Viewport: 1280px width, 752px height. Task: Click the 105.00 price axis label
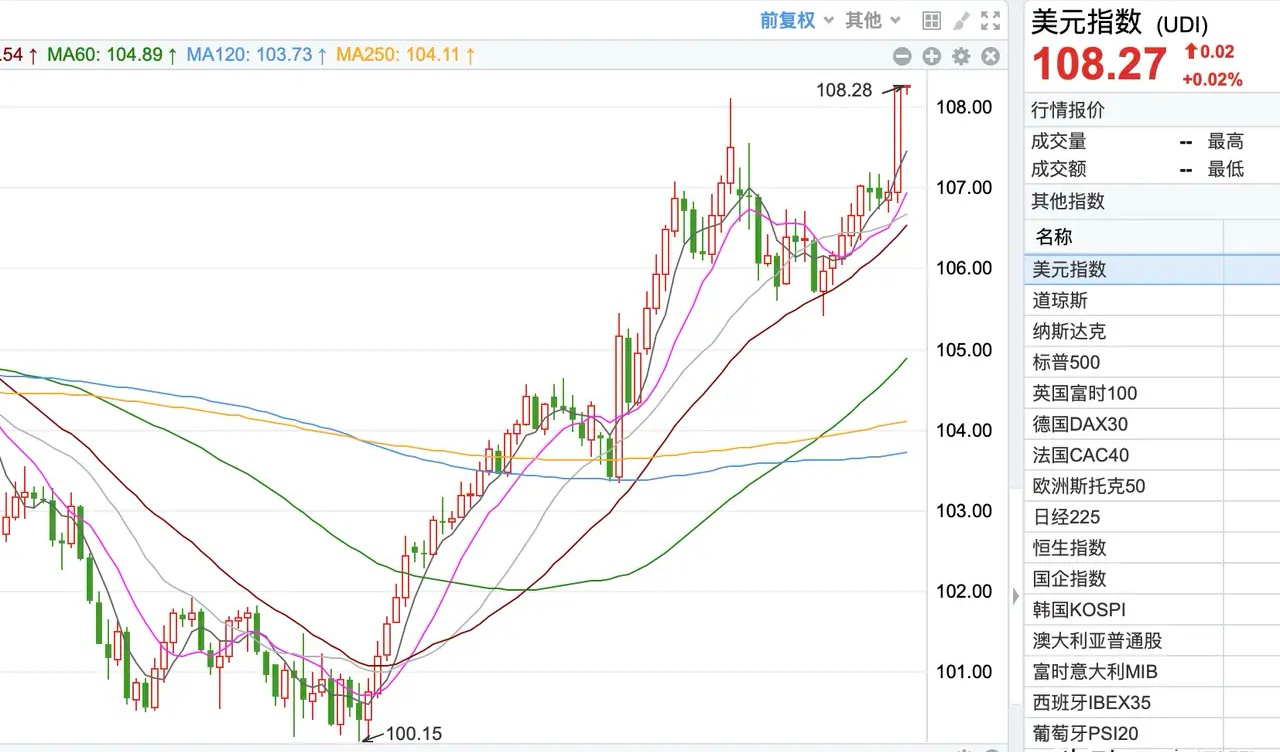tap(963, 350)
